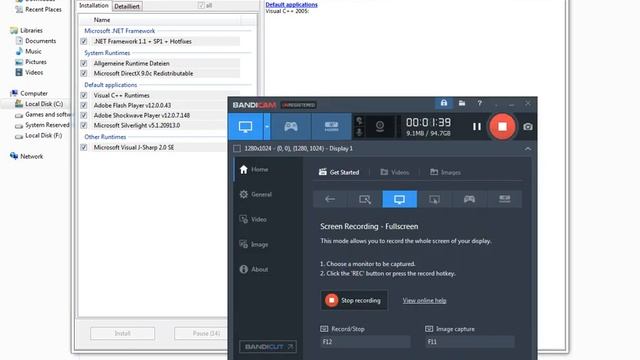Click the webcam overlay icon in Bandicam
640x360 pixels.
[380, 127]
